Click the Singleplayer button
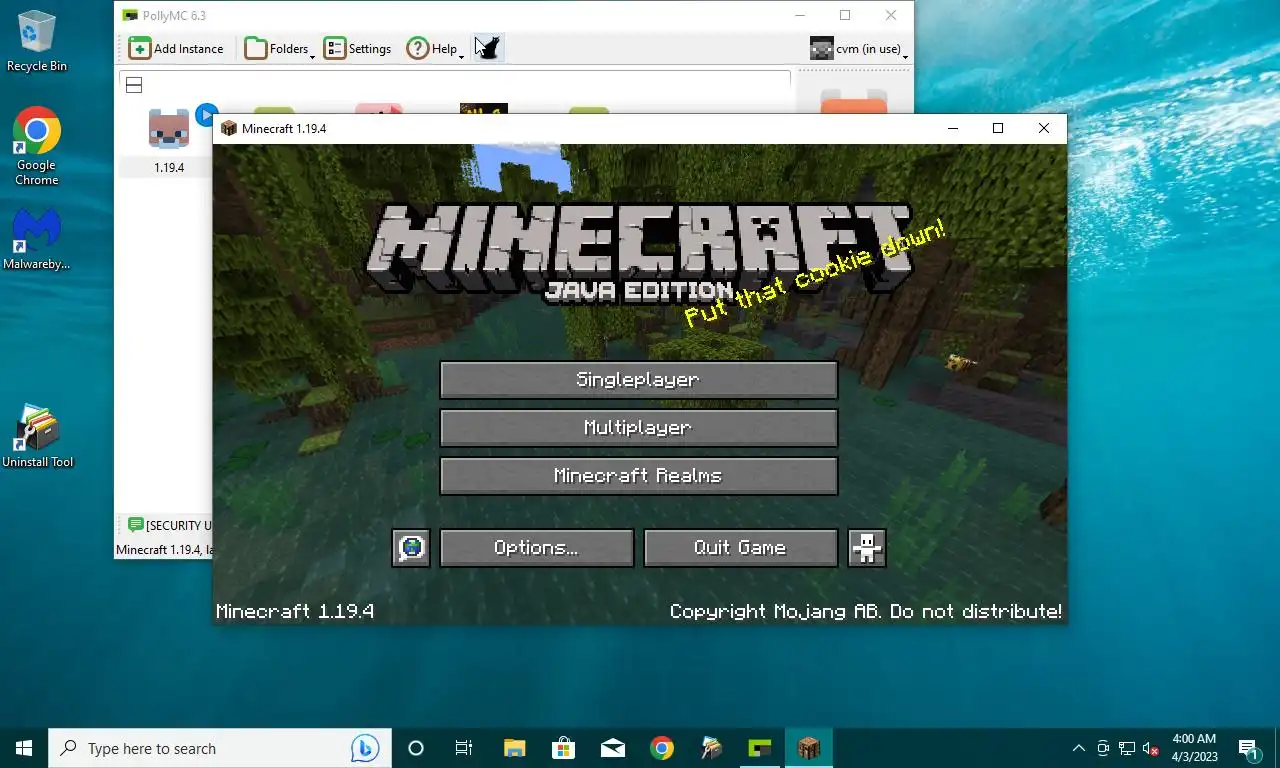 pos(638,380)
